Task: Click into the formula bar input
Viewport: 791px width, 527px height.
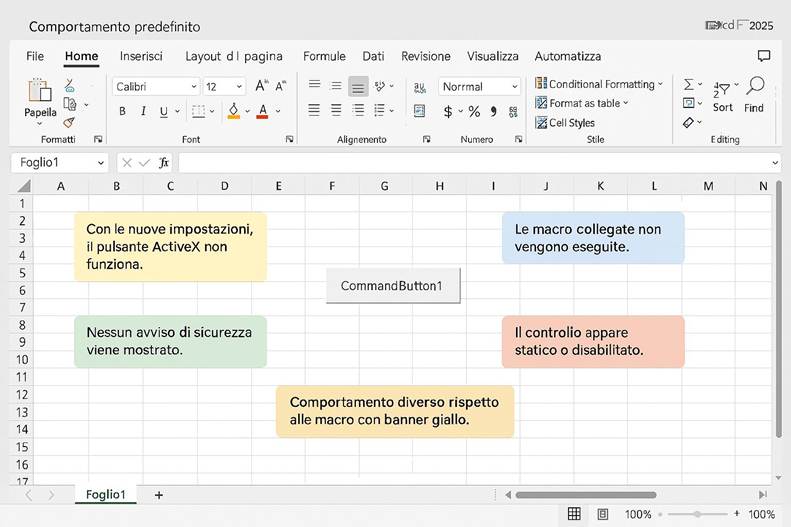Action: [474, 163]
